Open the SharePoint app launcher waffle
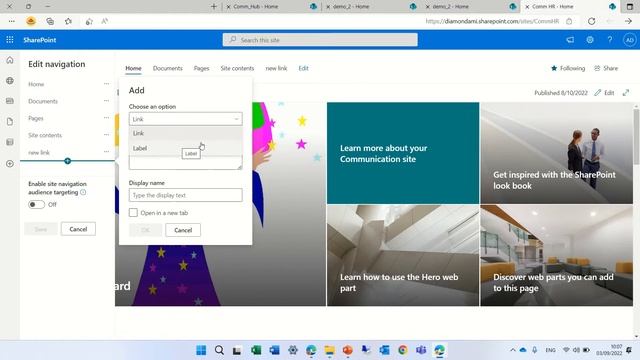This screenshot has height=360, width=640. (10, 40)
